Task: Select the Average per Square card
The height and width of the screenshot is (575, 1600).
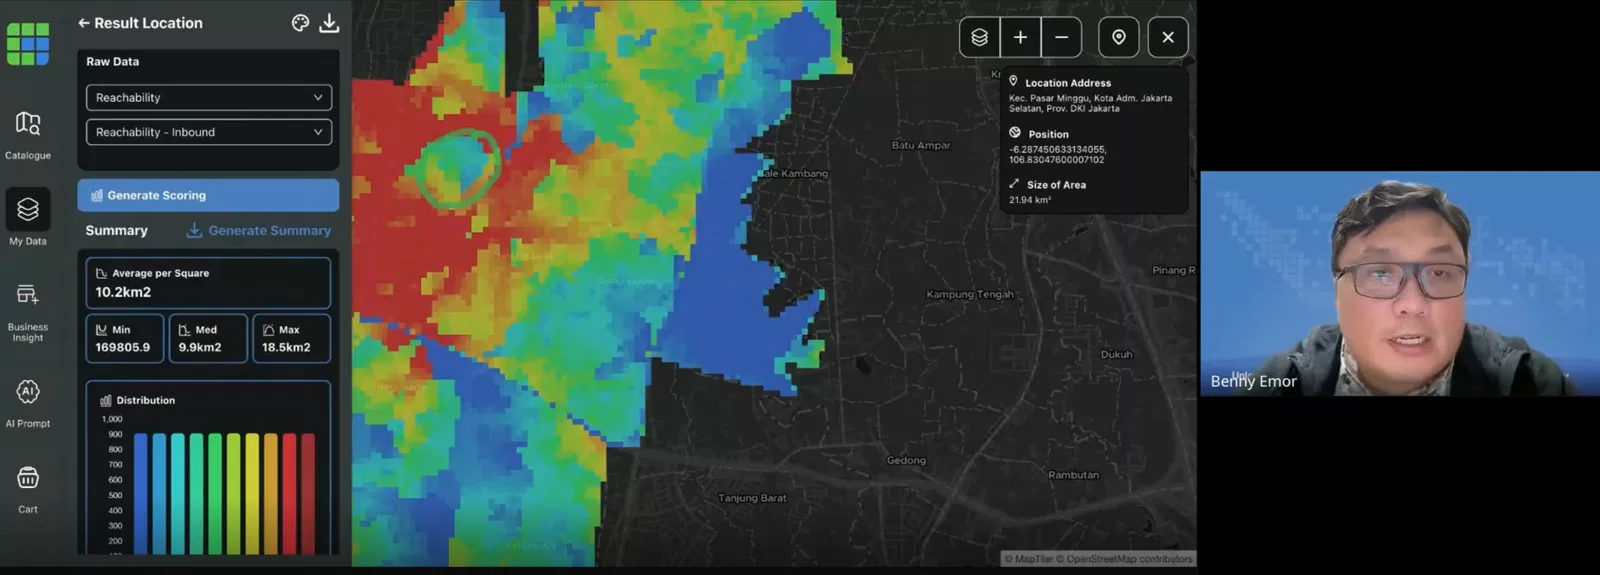Action: click(x=208, y=283)
